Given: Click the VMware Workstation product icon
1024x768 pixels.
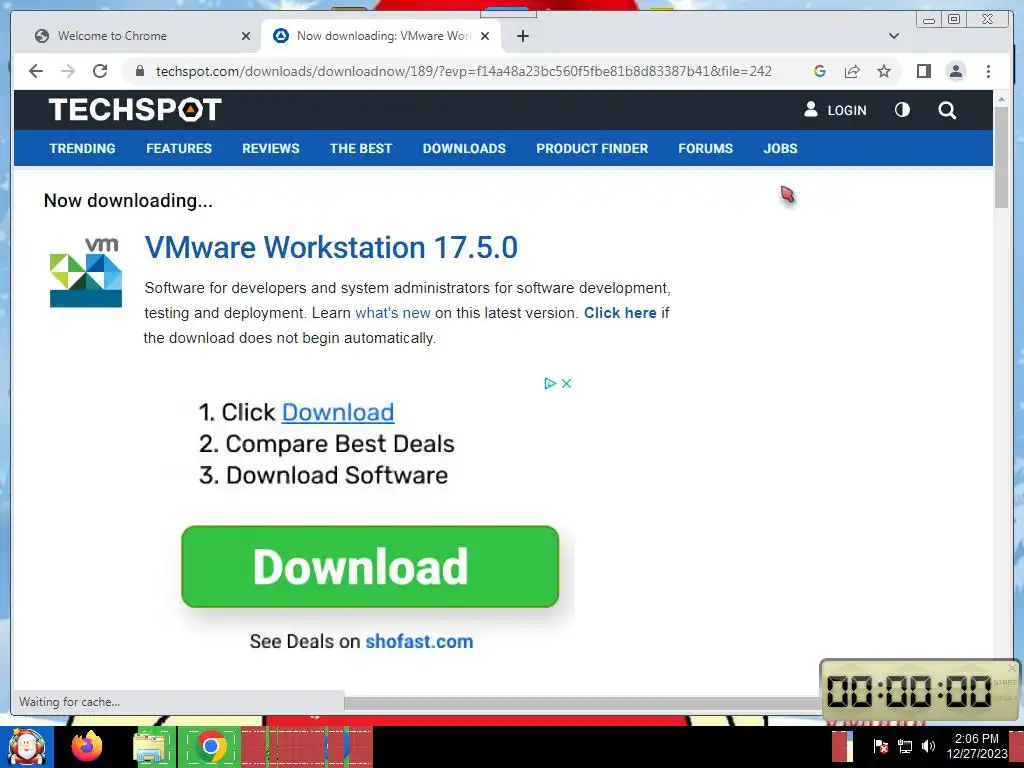Looking at the screenshot, I should click(86, 272).
